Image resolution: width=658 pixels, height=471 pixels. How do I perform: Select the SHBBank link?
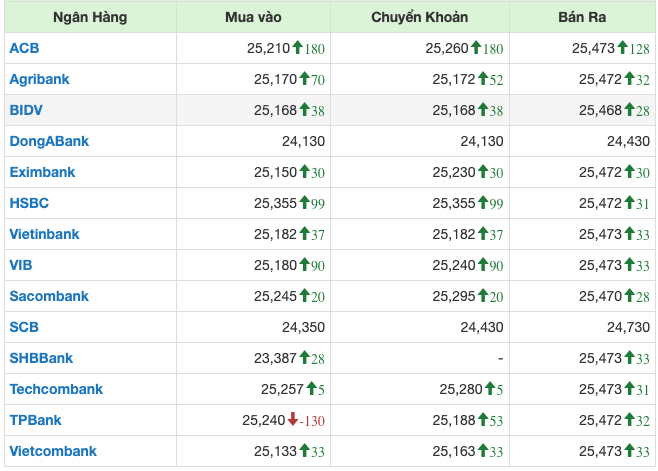point(41,358)
